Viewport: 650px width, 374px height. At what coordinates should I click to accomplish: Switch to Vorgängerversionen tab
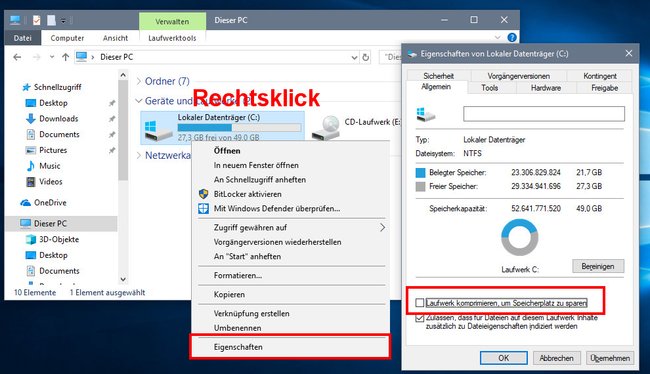click(x=519, y=75)
